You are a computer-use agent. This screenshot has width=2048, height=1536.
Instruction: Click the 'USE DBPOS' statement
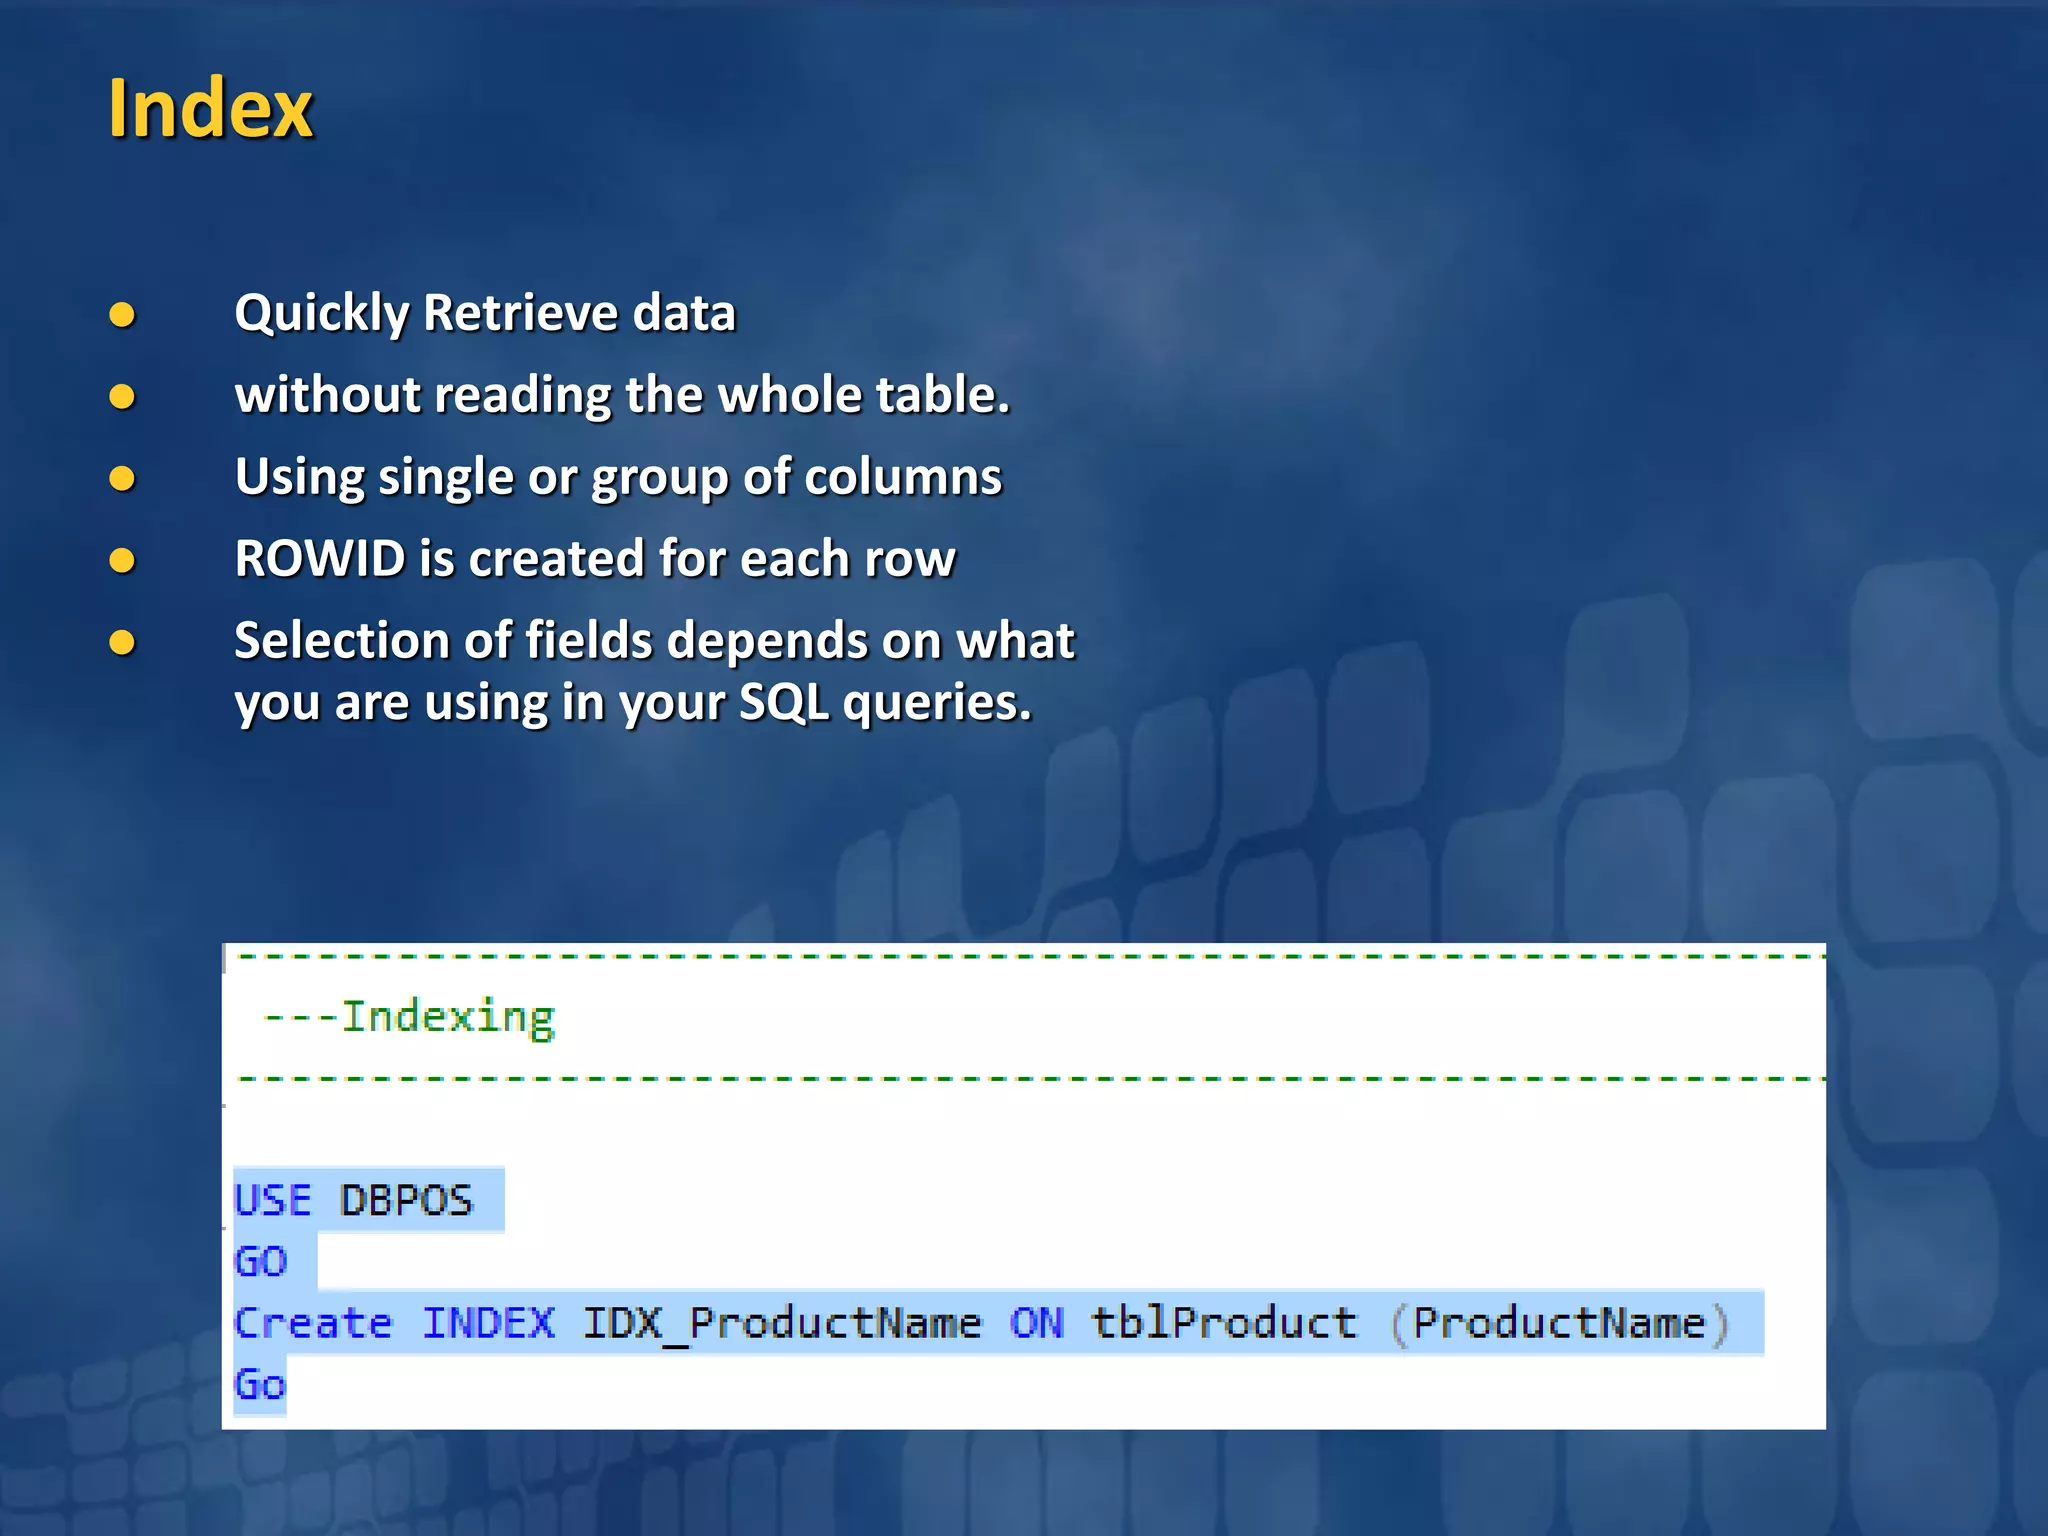(353, 1200)
